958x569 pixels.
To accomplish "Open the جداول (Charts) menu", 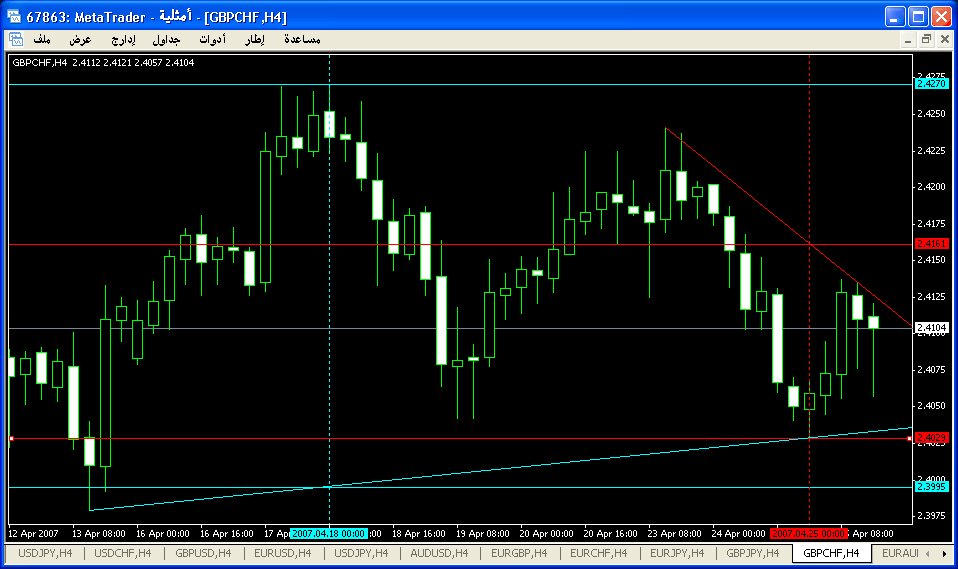I will click(167, 39).
